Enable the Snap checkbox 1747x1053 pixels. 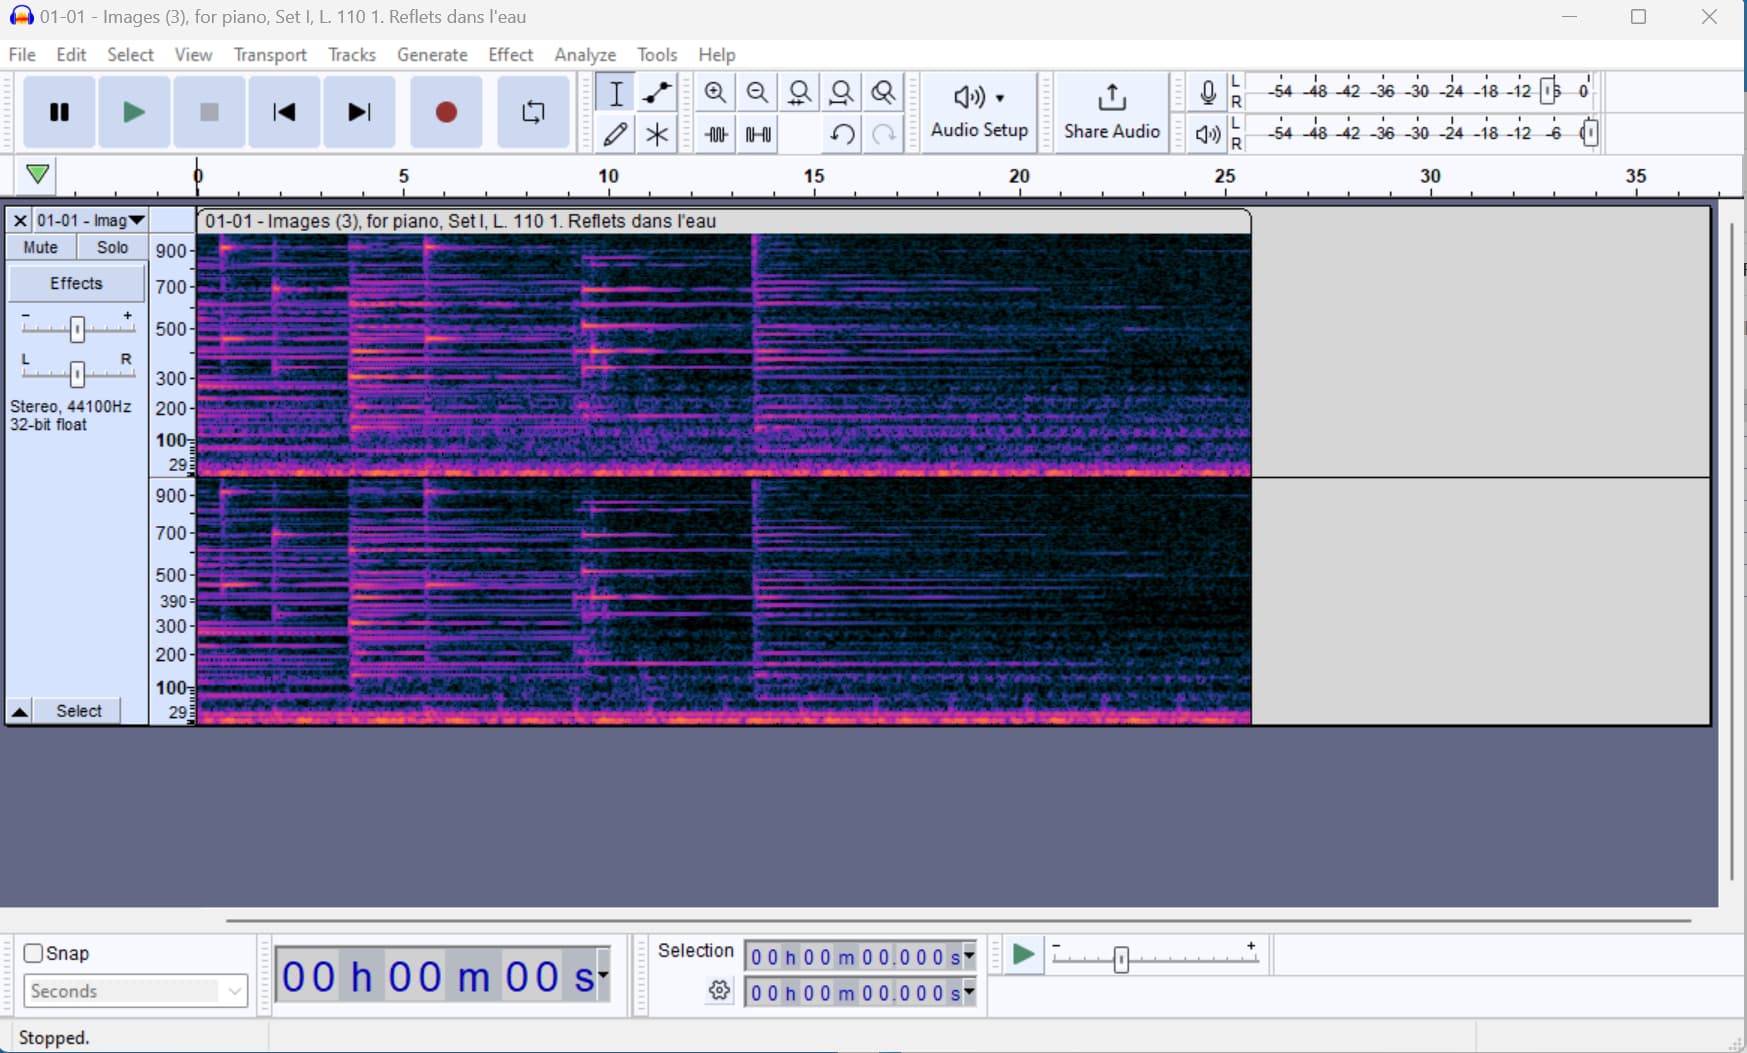click(x=34, y=953)
